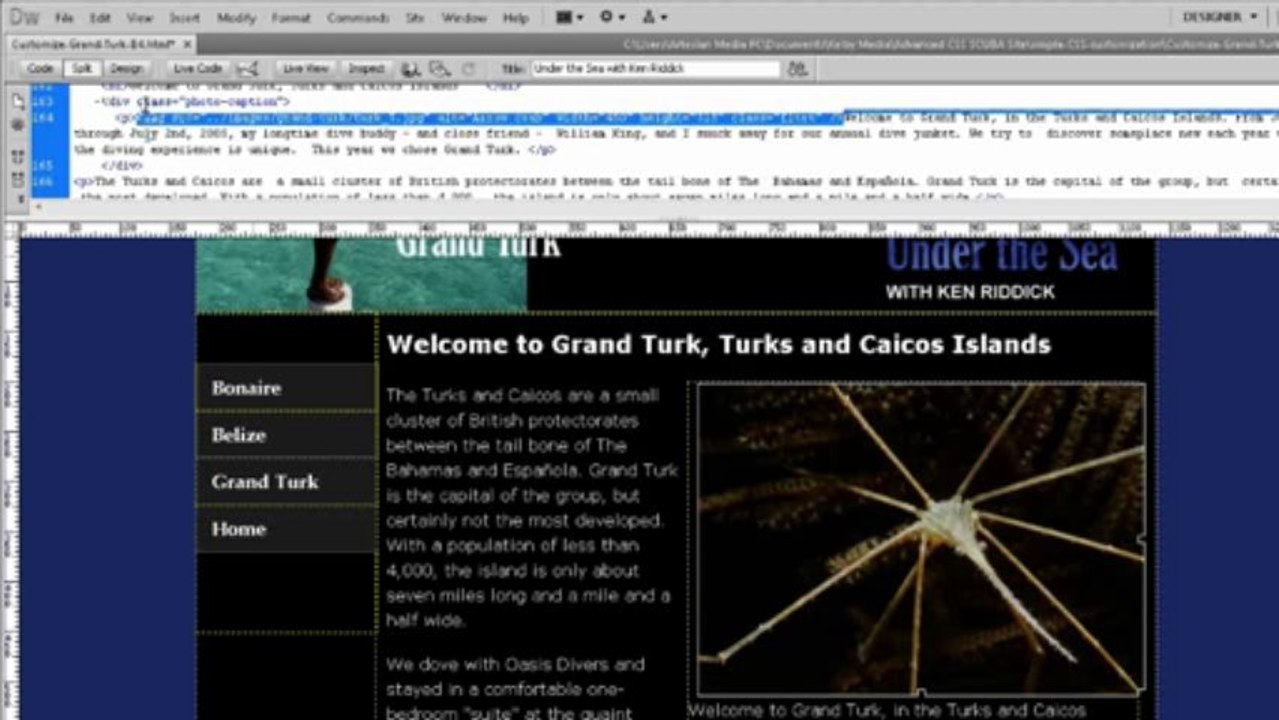
Task: Switch to Code view
Action: point(40,69)
